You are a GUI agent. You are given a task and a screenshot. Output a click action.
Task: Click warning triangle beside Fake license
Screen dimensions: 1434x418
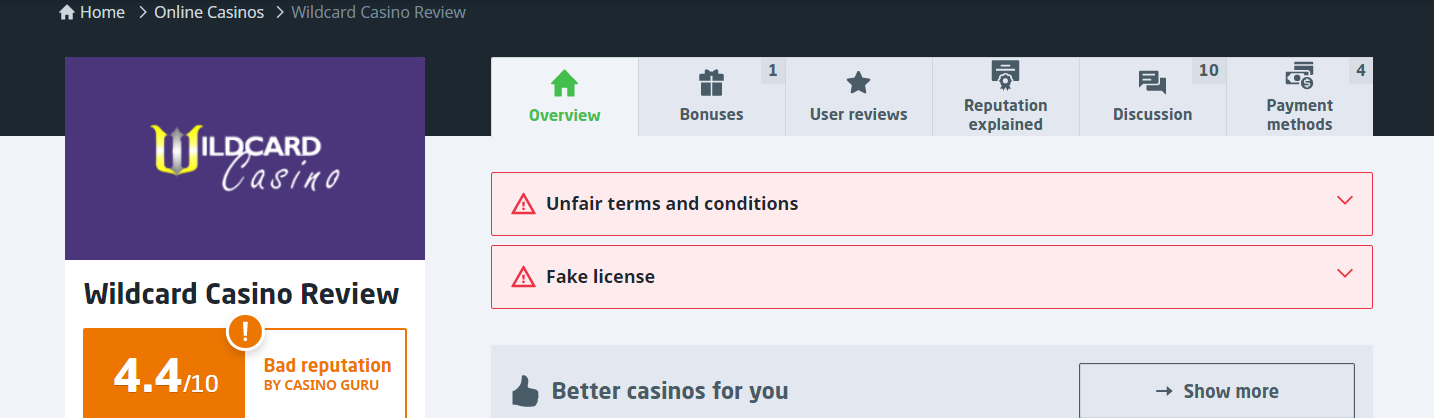coord(523,277)
